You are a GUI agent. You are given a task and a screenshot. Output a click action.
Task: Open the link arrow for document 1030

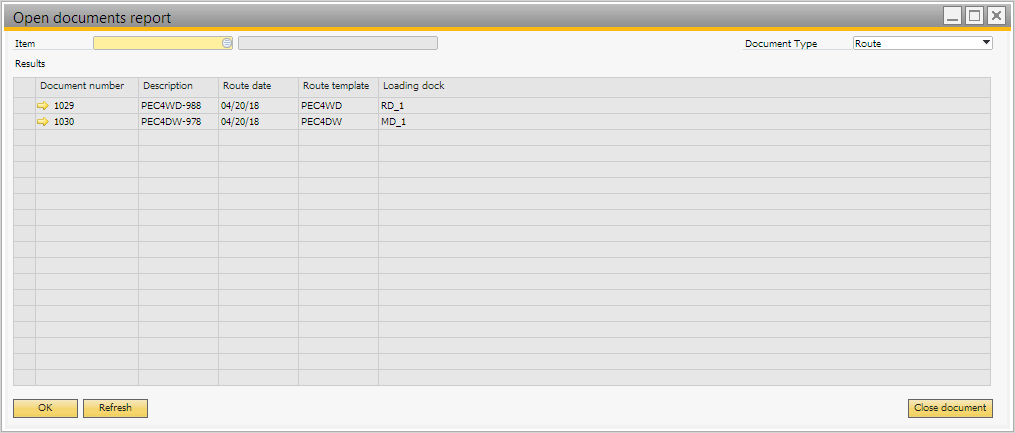(43, 121)
